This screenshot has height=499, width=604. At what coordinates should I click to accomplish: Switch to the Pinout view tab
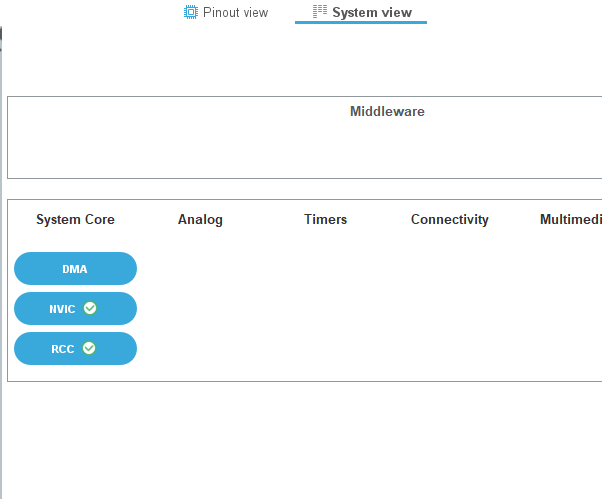235,13
